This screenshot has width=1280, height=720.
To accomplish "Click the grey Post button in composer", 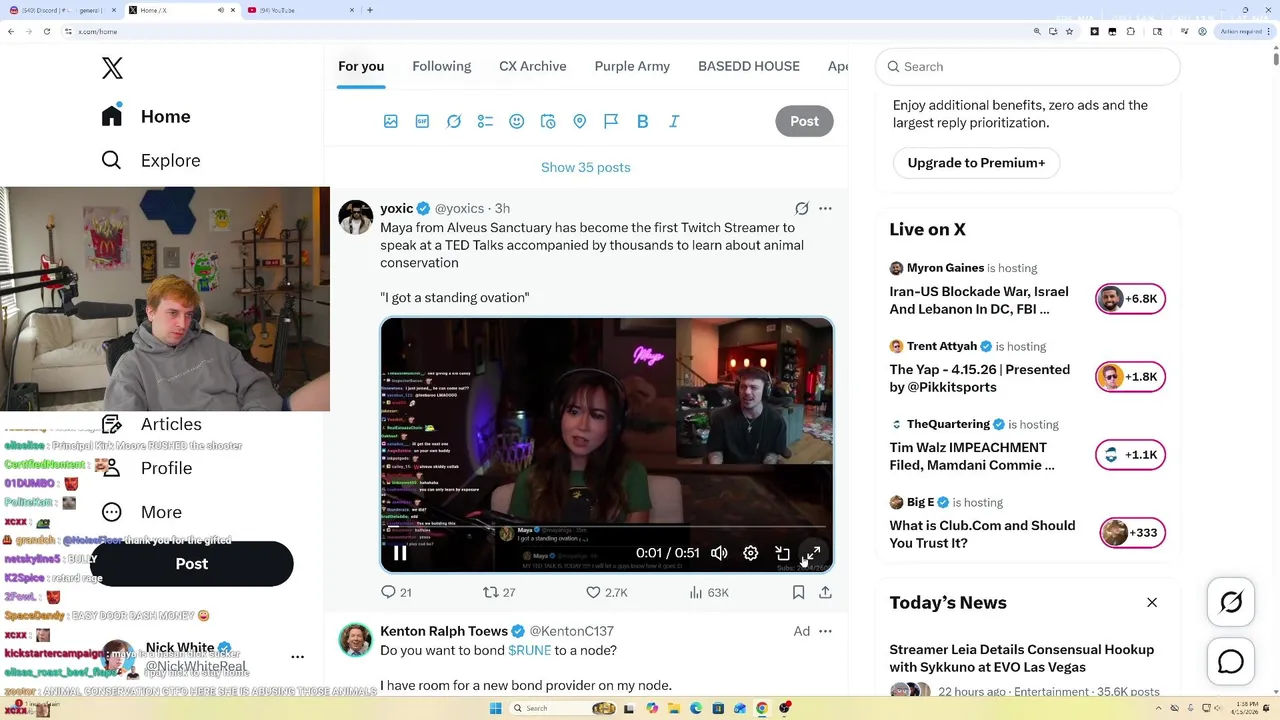I will pos(804,121).
